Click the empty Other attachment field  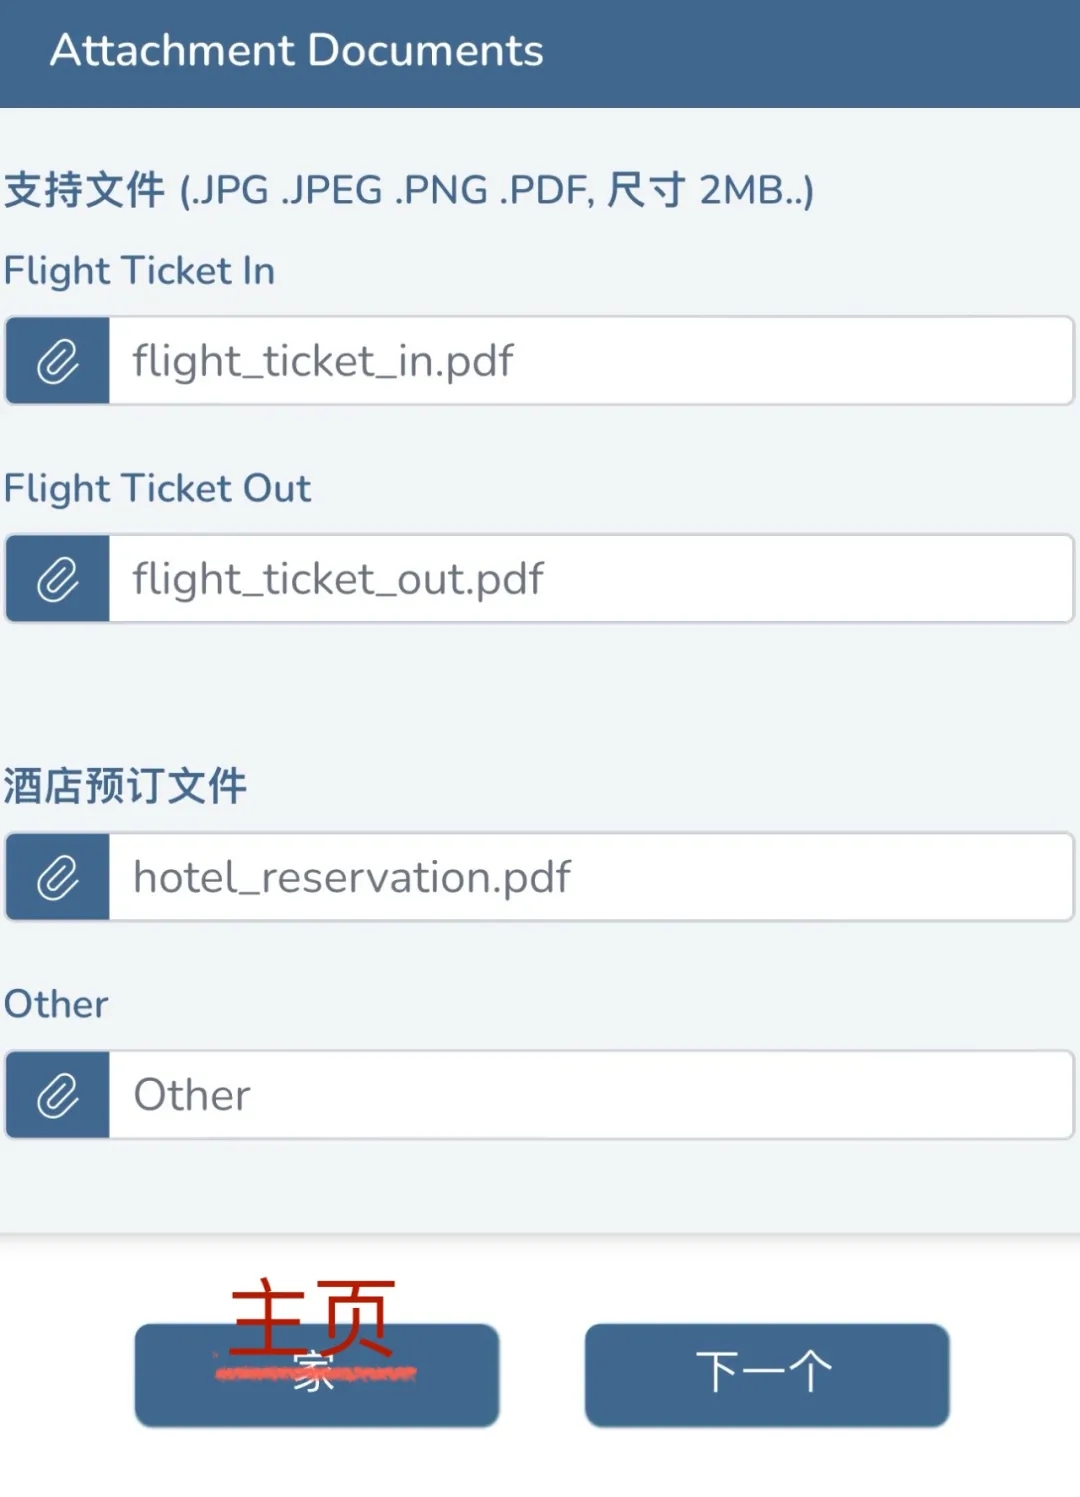590,1095
